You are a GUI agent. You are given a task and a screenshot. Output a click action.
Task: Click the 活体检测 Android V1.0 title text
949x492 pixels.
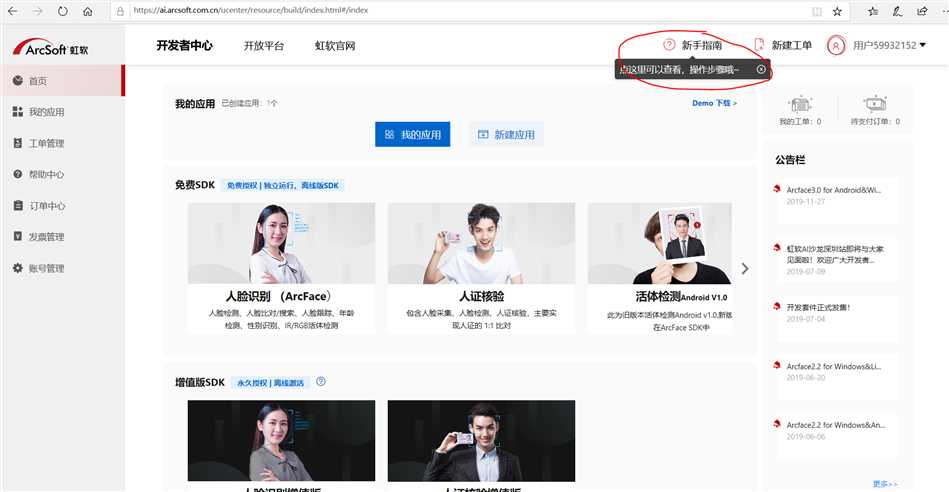click(681, 297)
